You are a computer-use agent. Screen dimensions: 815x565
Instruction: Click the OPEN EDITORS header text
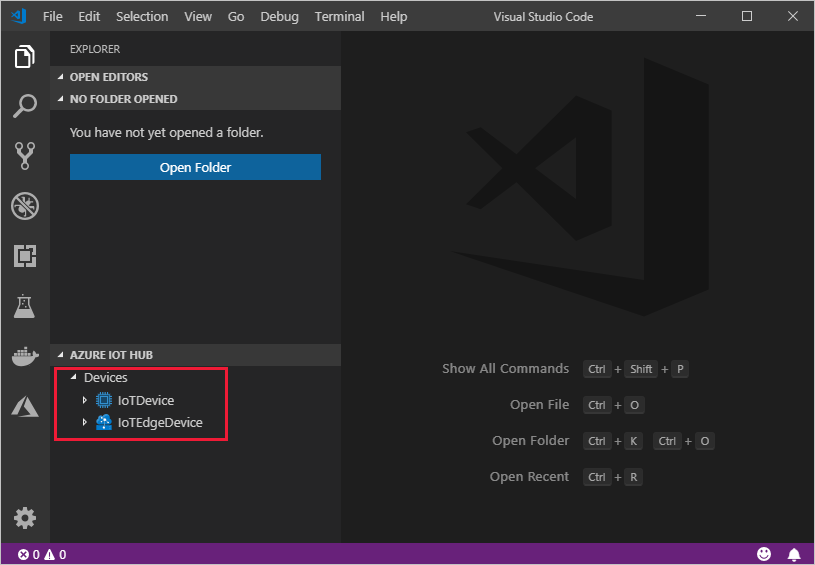point(109,77)
